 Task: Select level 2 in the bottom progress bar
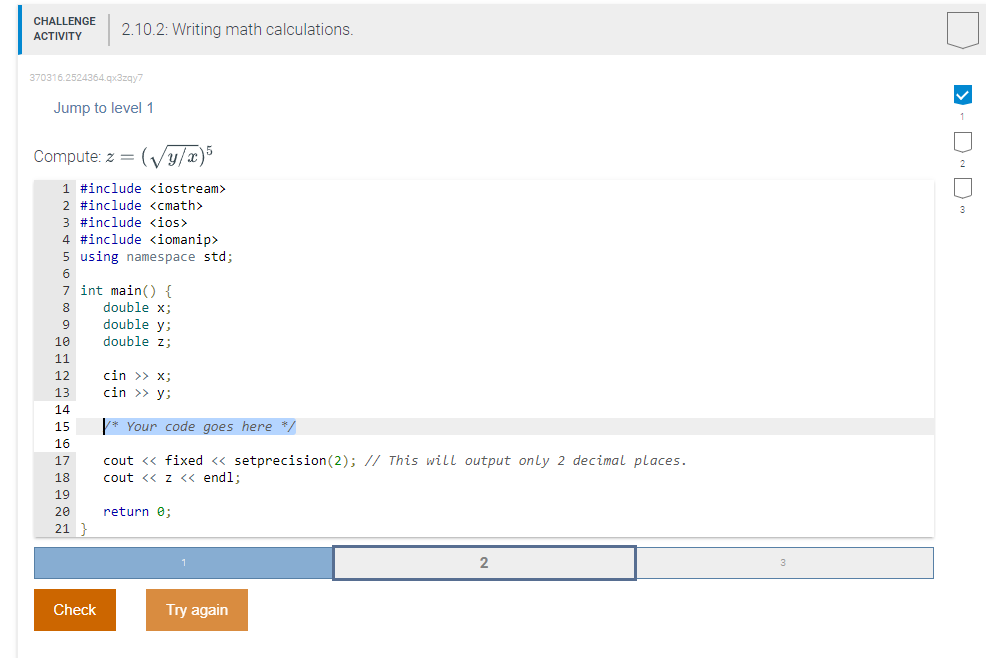(483, 562)
